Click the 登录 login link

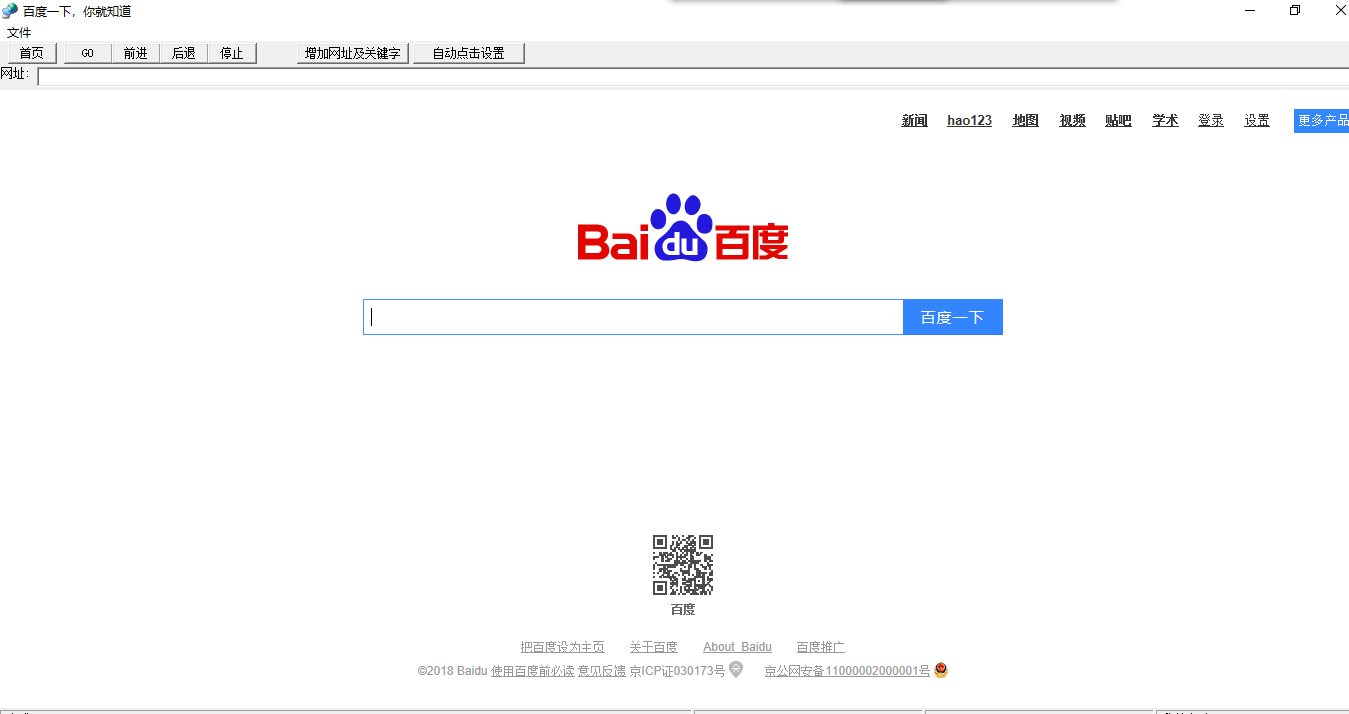[x=1211, y=120]
